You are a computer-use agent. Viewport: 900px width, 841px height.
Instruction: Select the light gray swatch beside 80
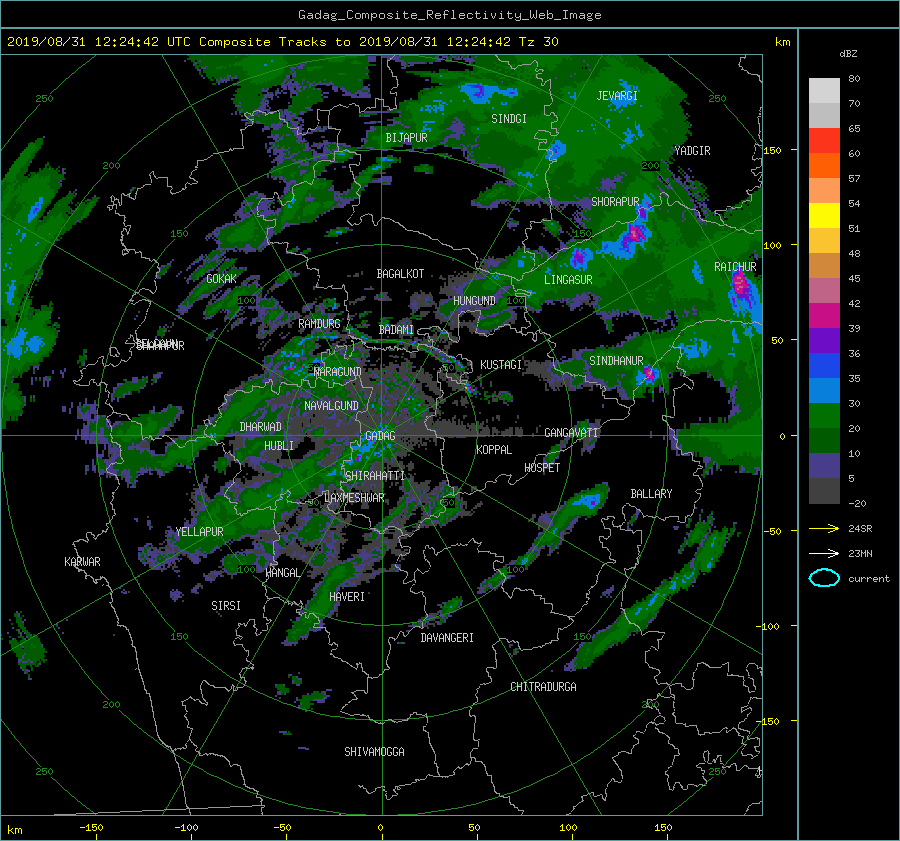pos(824,90)
